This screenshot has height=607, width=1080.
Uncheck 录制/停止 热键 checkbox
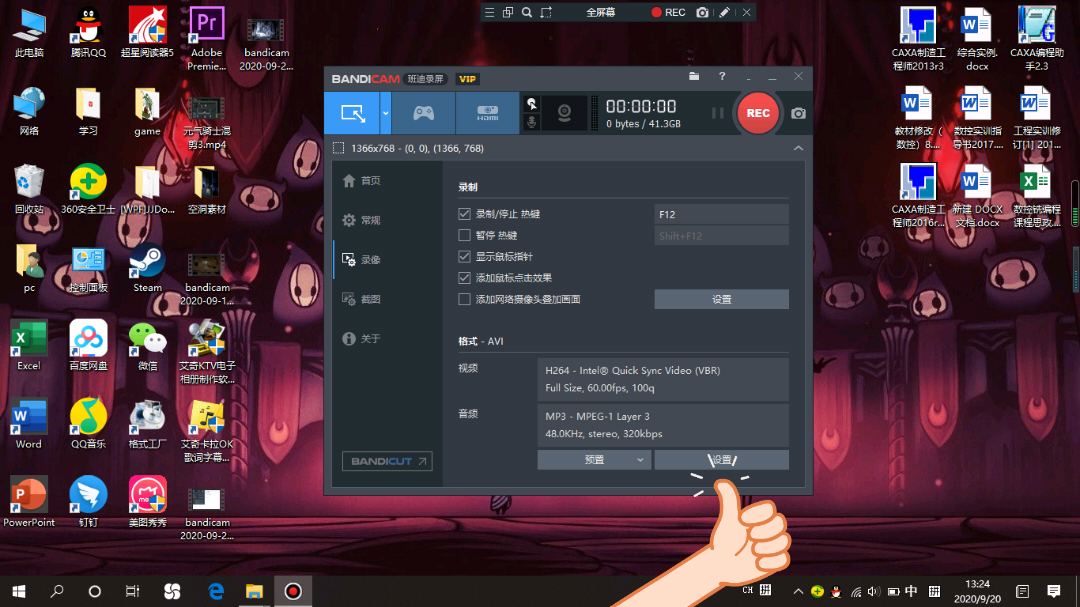pos(464,214)
